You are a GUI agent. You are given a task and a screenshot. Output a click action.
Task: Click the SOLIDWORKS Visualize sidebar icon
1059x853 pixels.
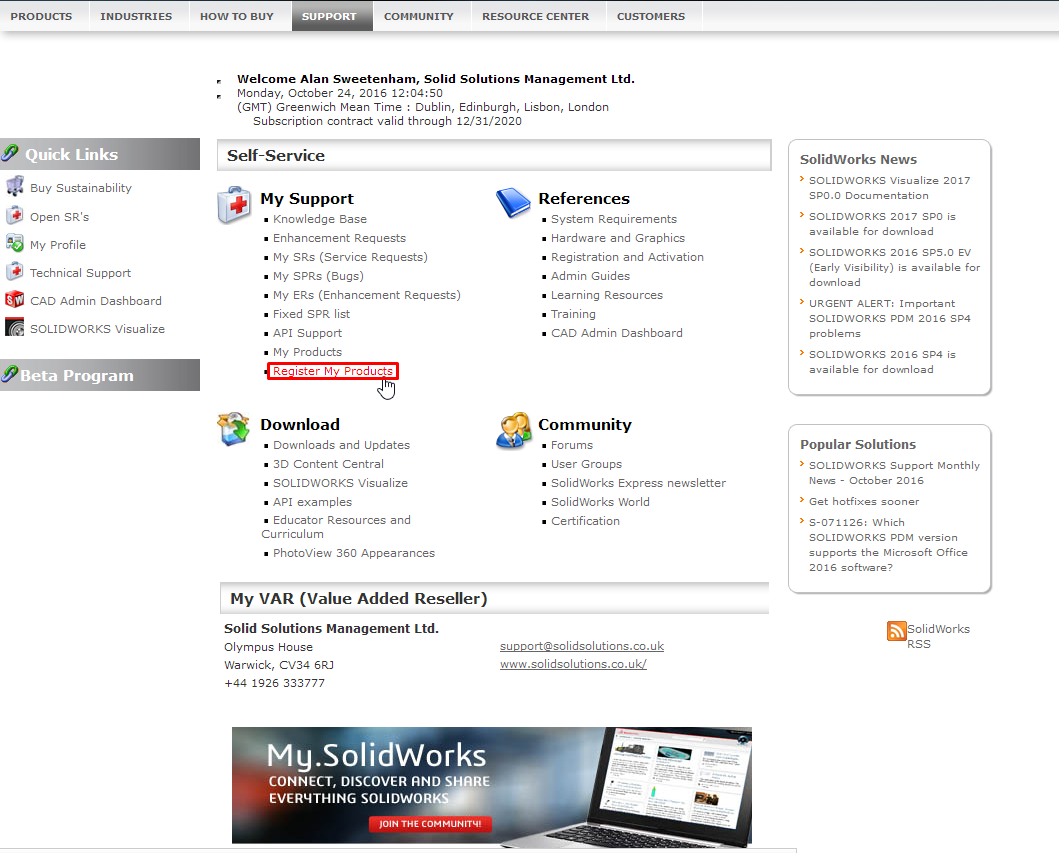click(x=14, y=328)
